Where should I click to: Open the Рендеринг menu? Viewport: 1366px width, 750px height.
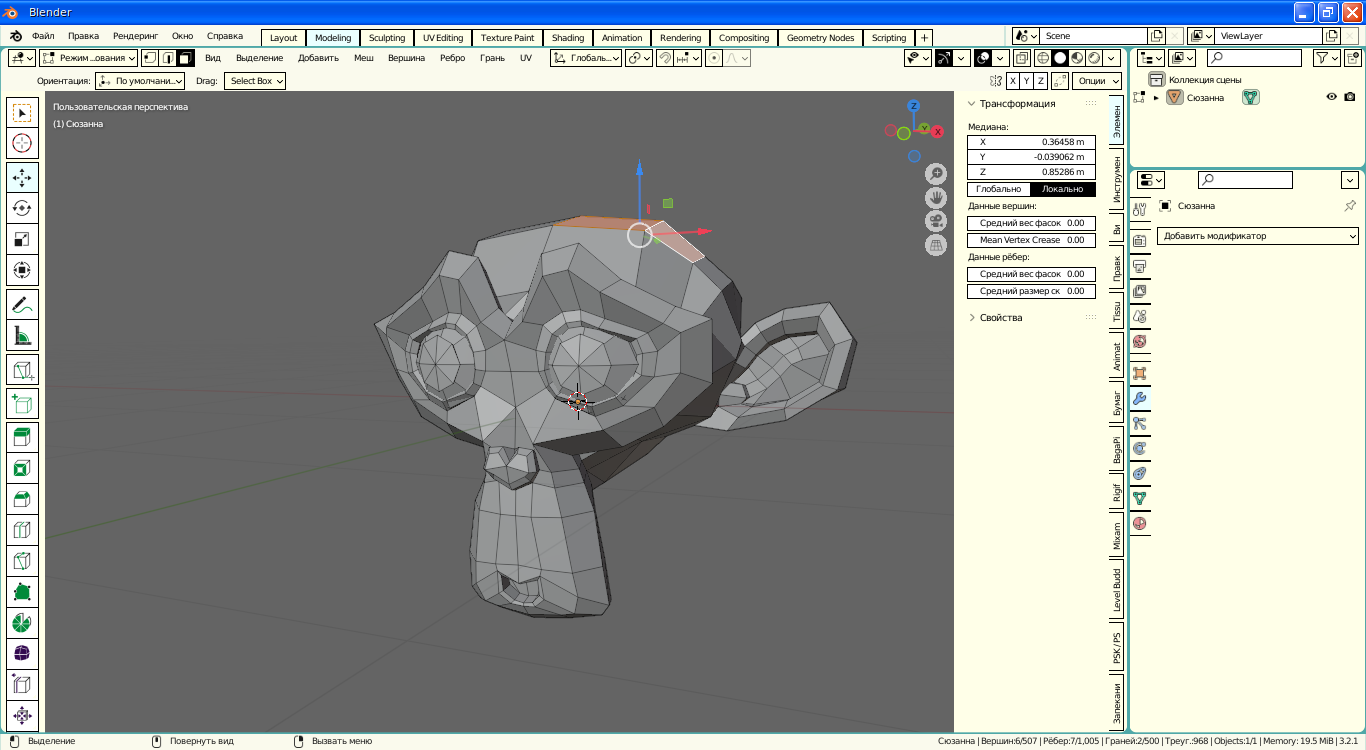coord(135,36)
